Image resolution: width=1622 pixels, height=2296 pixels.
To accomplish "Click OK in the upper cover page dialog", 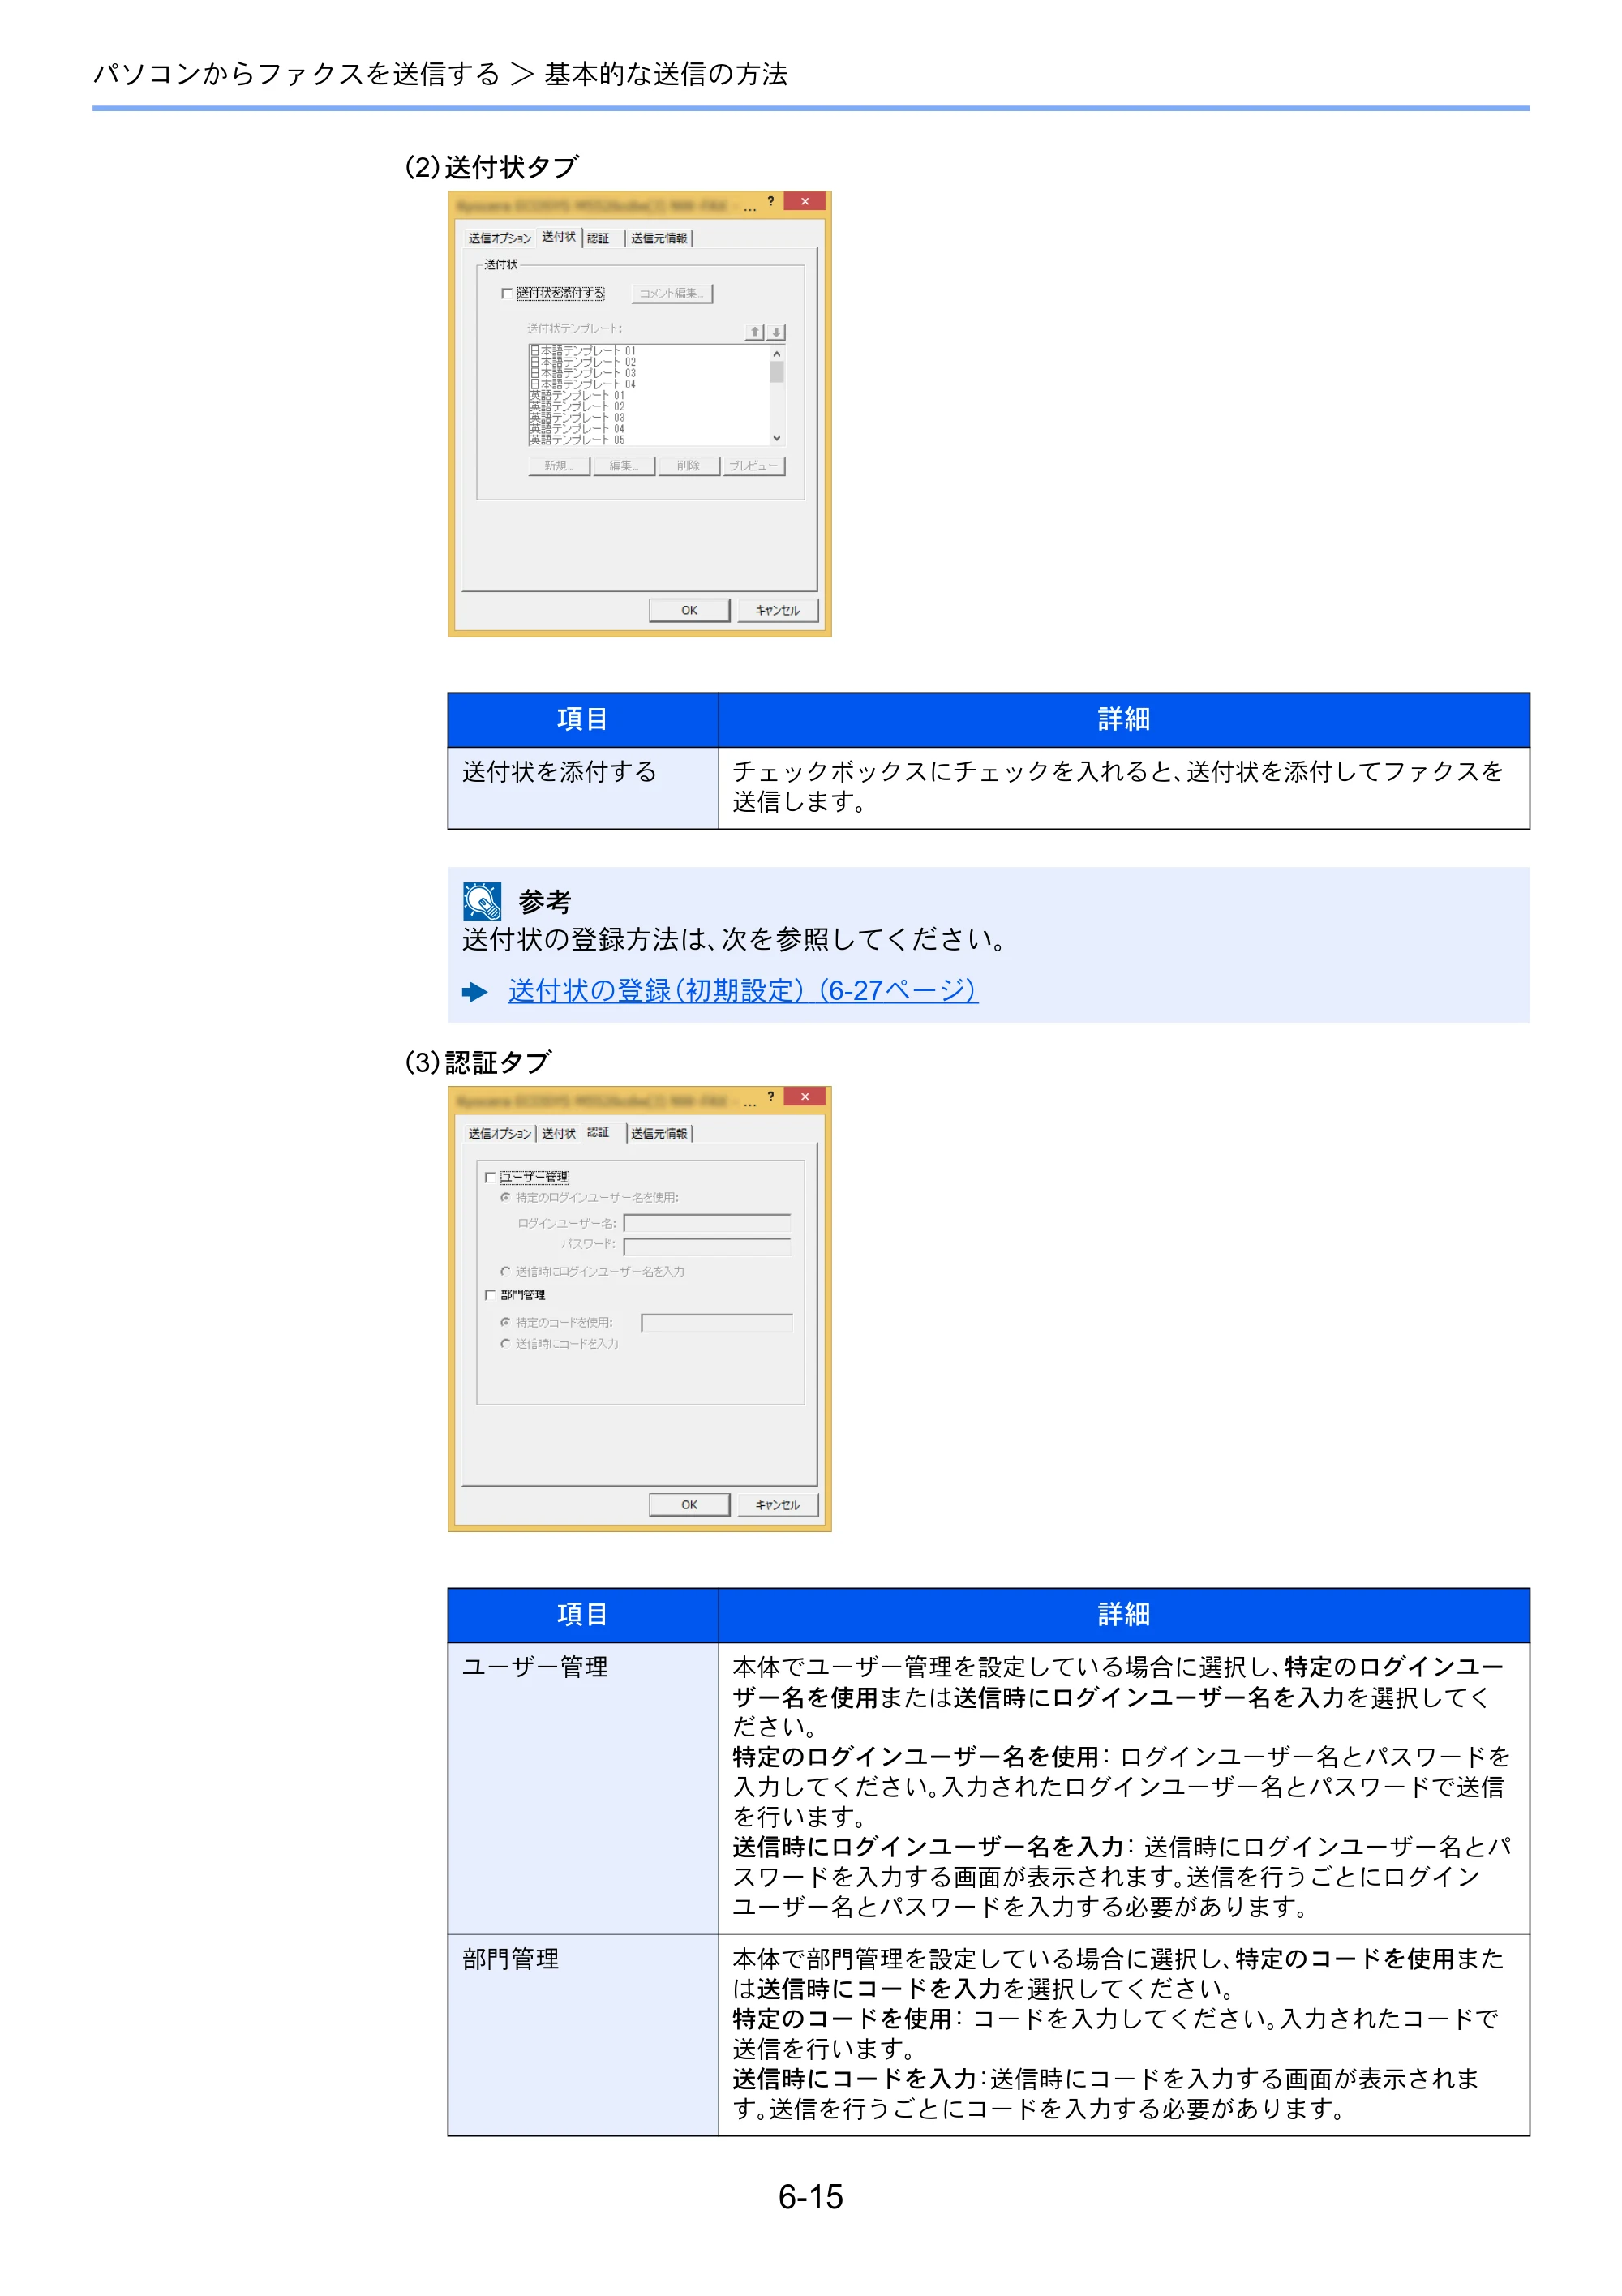I will tap(689, 610).
